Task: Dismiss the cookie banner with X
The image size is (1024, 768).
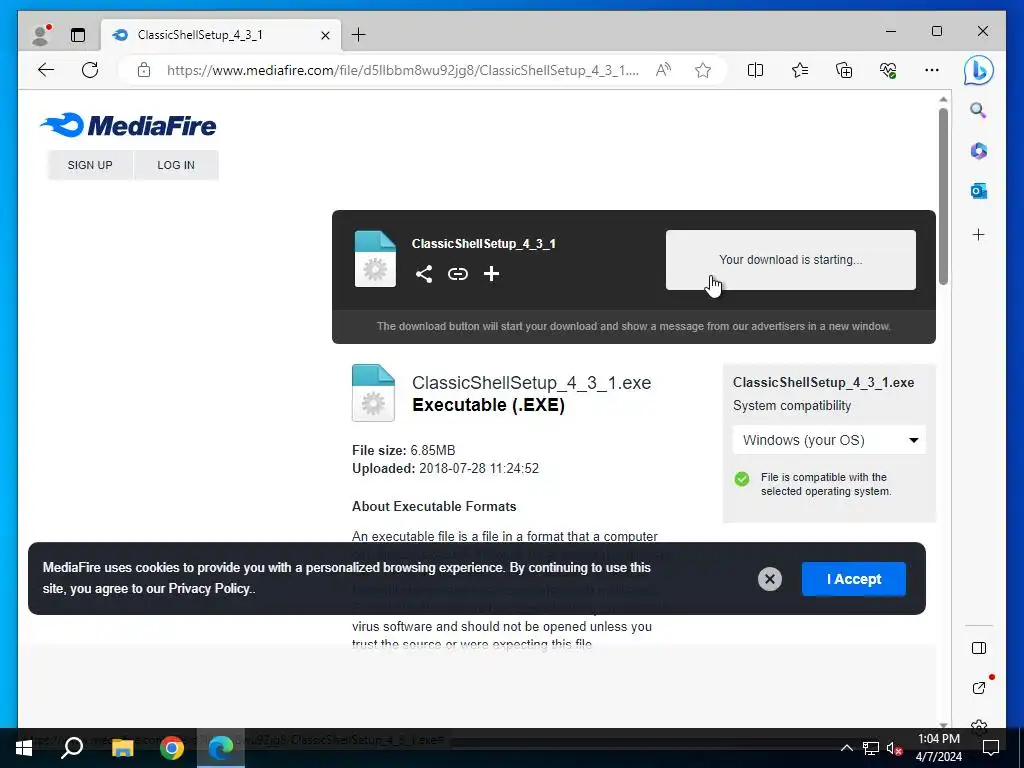Action: 769,579
